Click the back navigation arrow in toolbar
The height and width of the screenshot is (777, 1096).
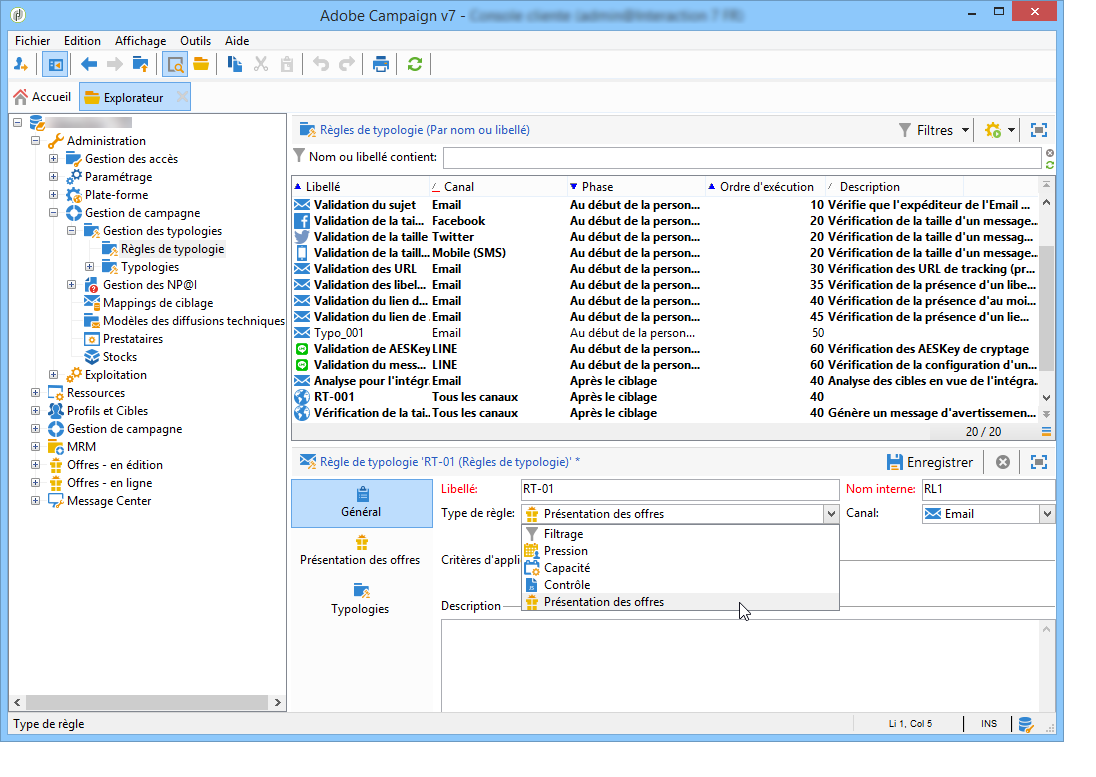[x=89, y=65]
